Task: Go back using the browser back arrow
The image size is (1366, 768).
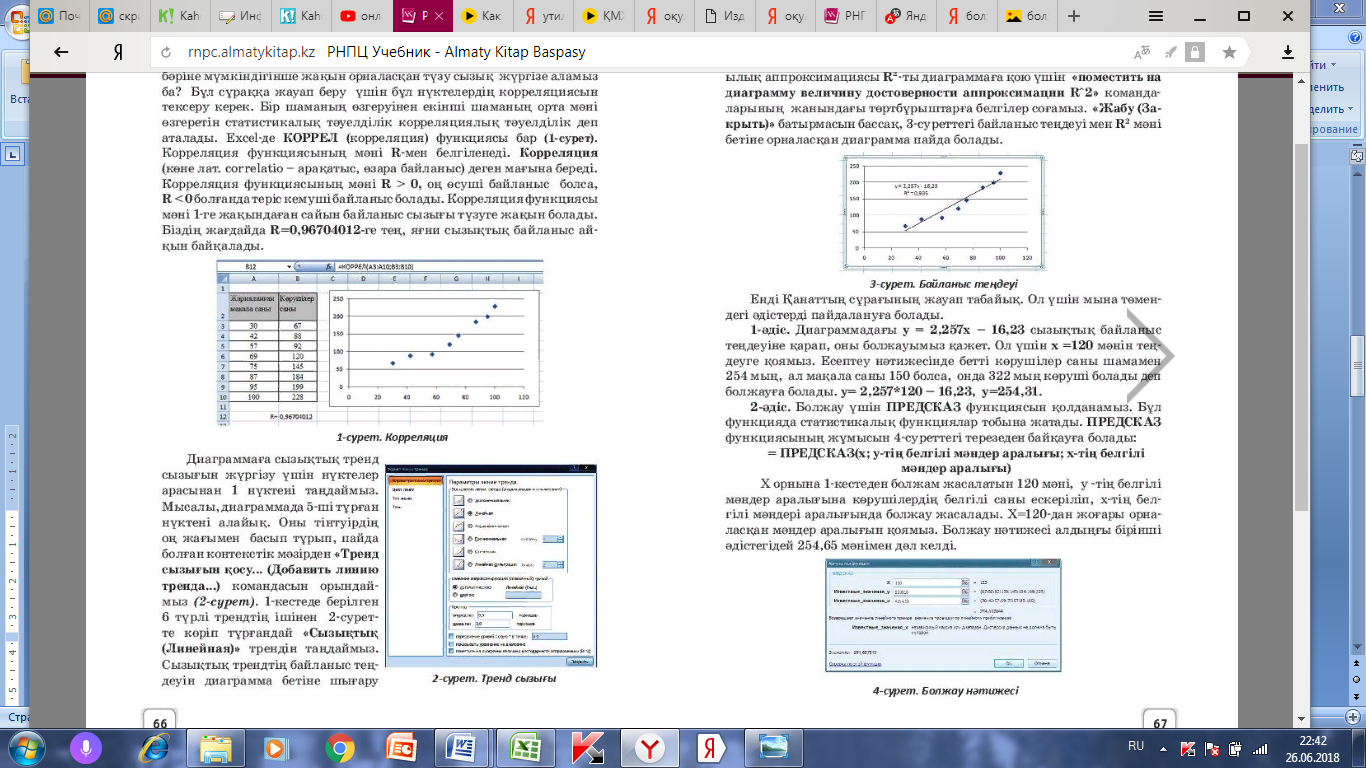Action: pyautogui.click(x=61, y=52)
